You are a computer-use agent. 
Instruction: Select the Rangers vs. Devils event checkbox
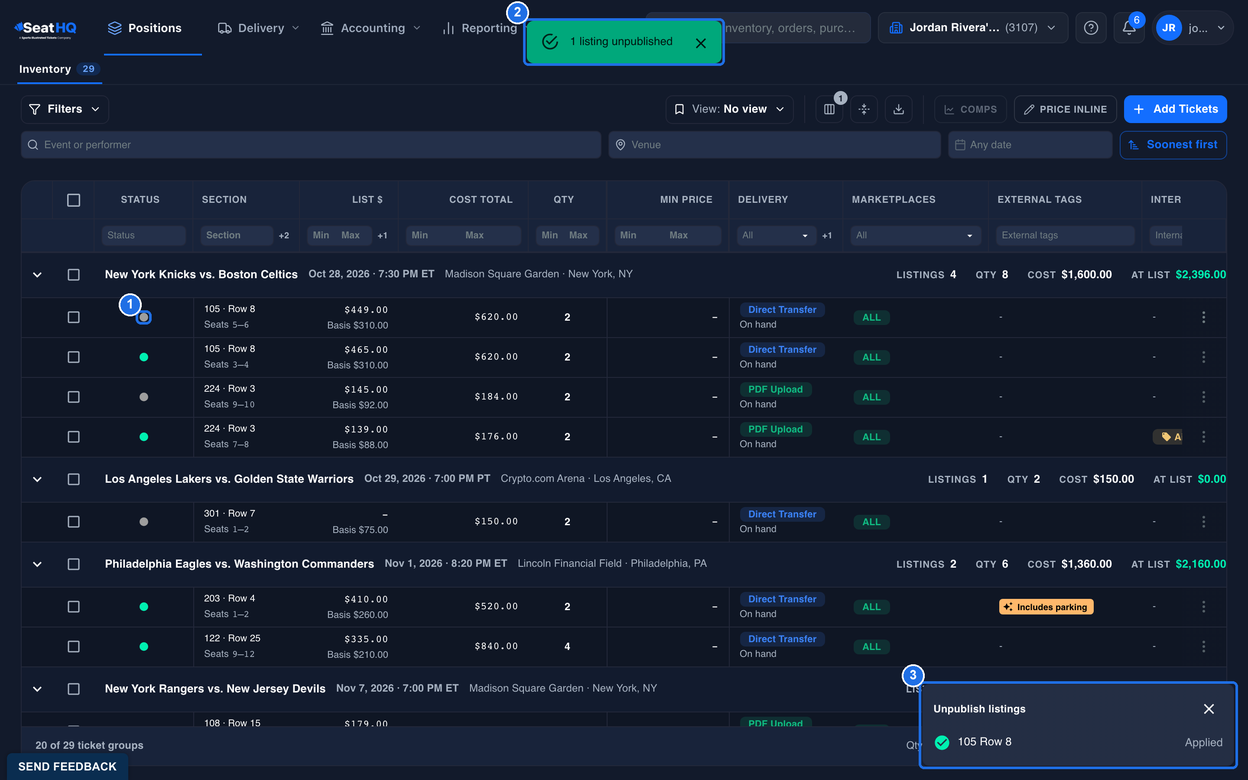(73, 689)
